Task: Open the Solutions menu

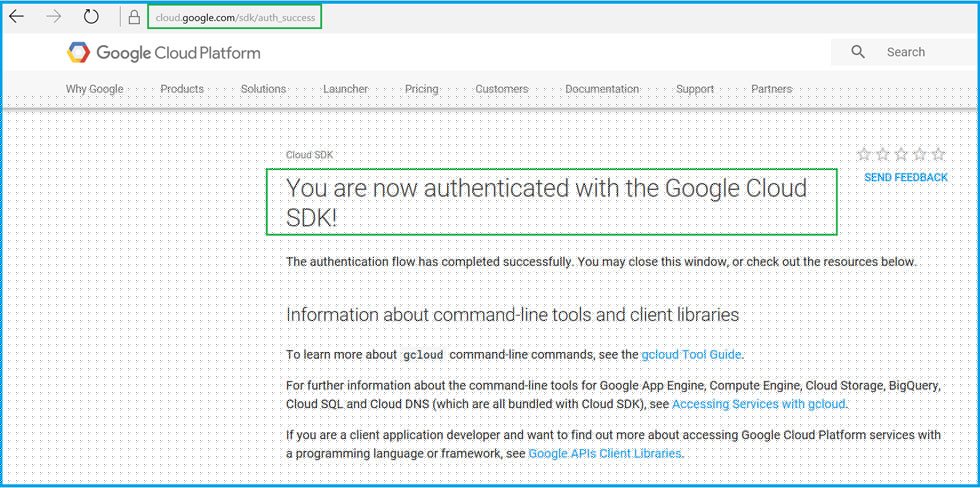Action: (263, 89)
